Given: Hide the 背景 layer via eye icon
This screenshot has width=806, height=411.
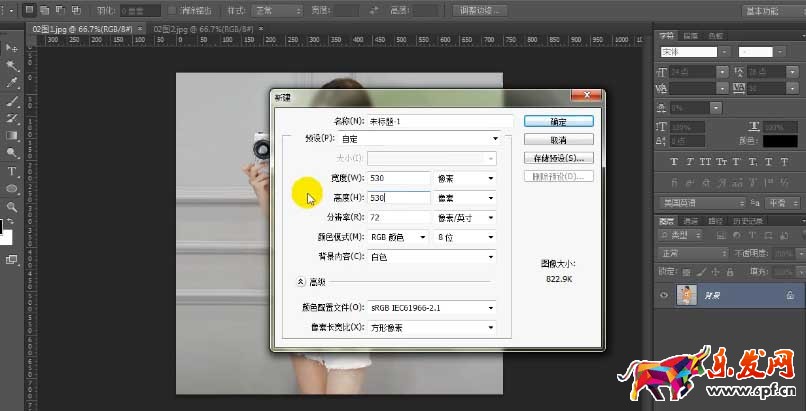Looking at the screenshot, I should click(x=664, y=296).
